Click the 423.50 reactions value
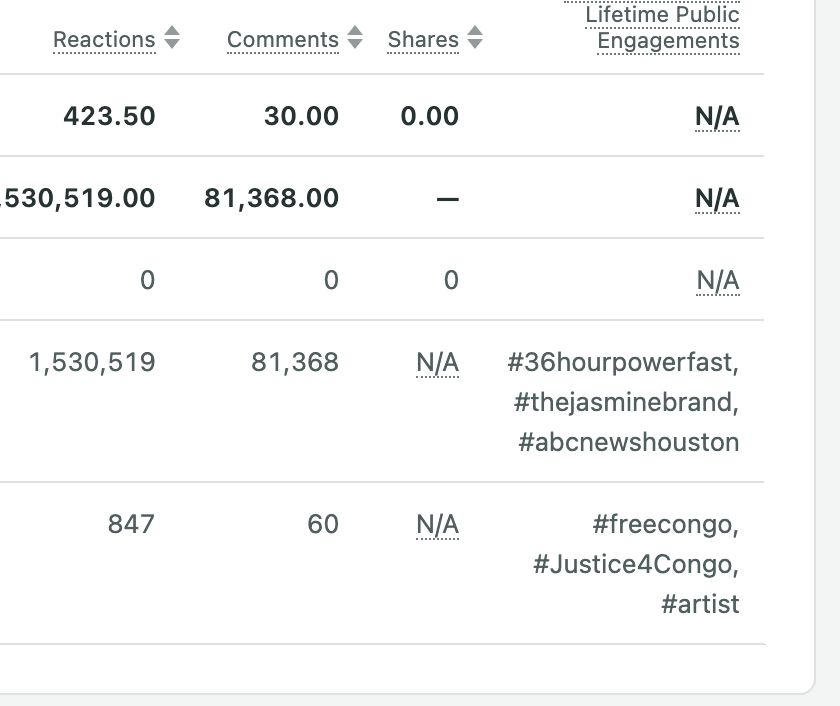840x706 pixels. (x=109, y=117)
